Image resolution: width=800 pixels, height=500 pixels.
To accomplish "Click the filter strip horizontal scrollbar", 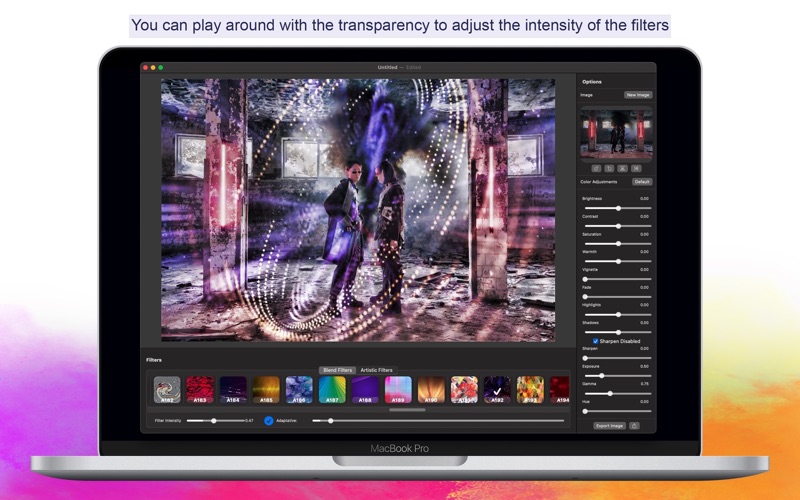I will pyautogui.click(x=407, y=410).
